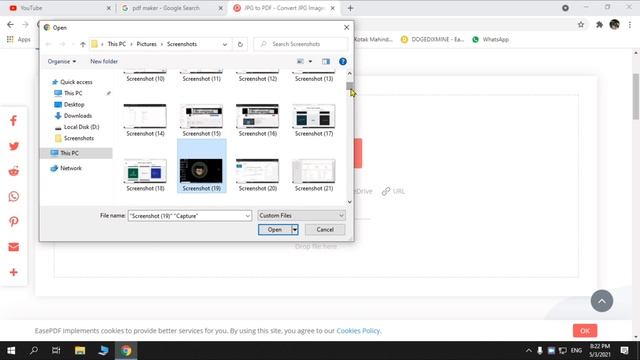Open Task View on taskbar
640x360 pixels.
[x=56, y=350]
